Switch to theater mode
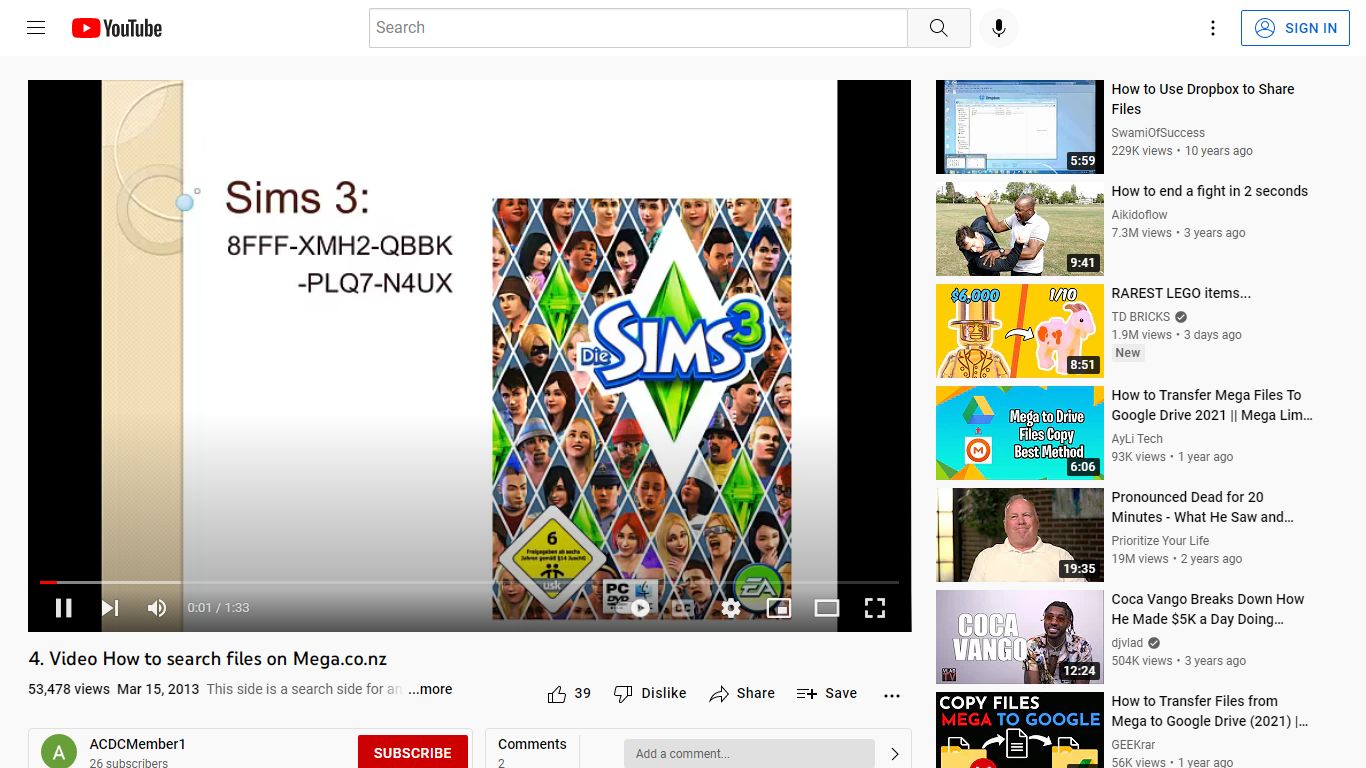The image size is (1366, 768). 827,608
